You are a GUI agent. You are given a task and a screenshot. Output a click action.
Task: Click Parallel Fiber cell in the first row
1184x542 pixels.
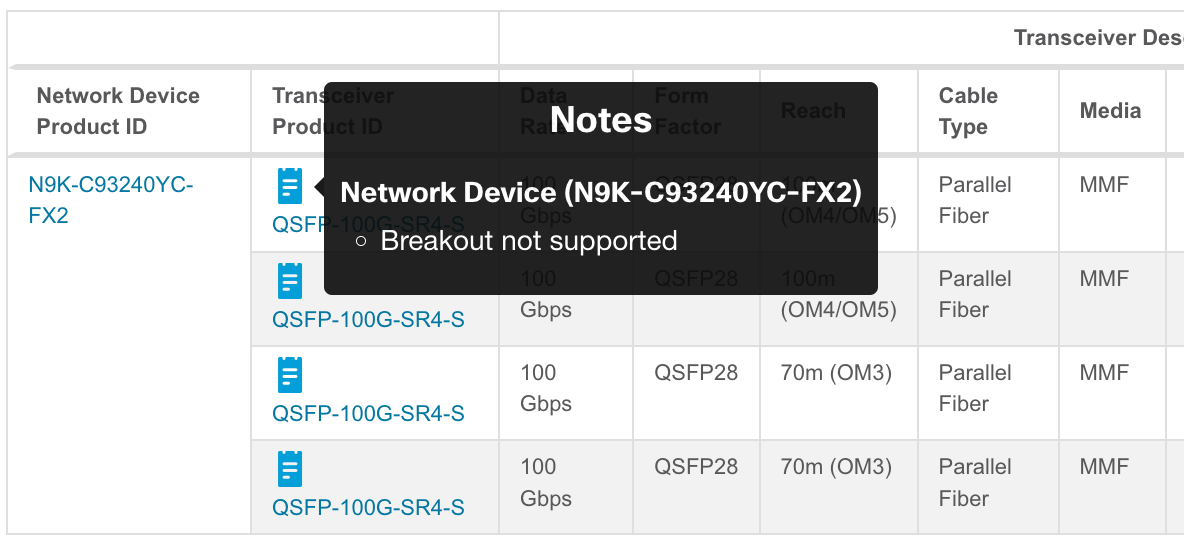(975, 200)
